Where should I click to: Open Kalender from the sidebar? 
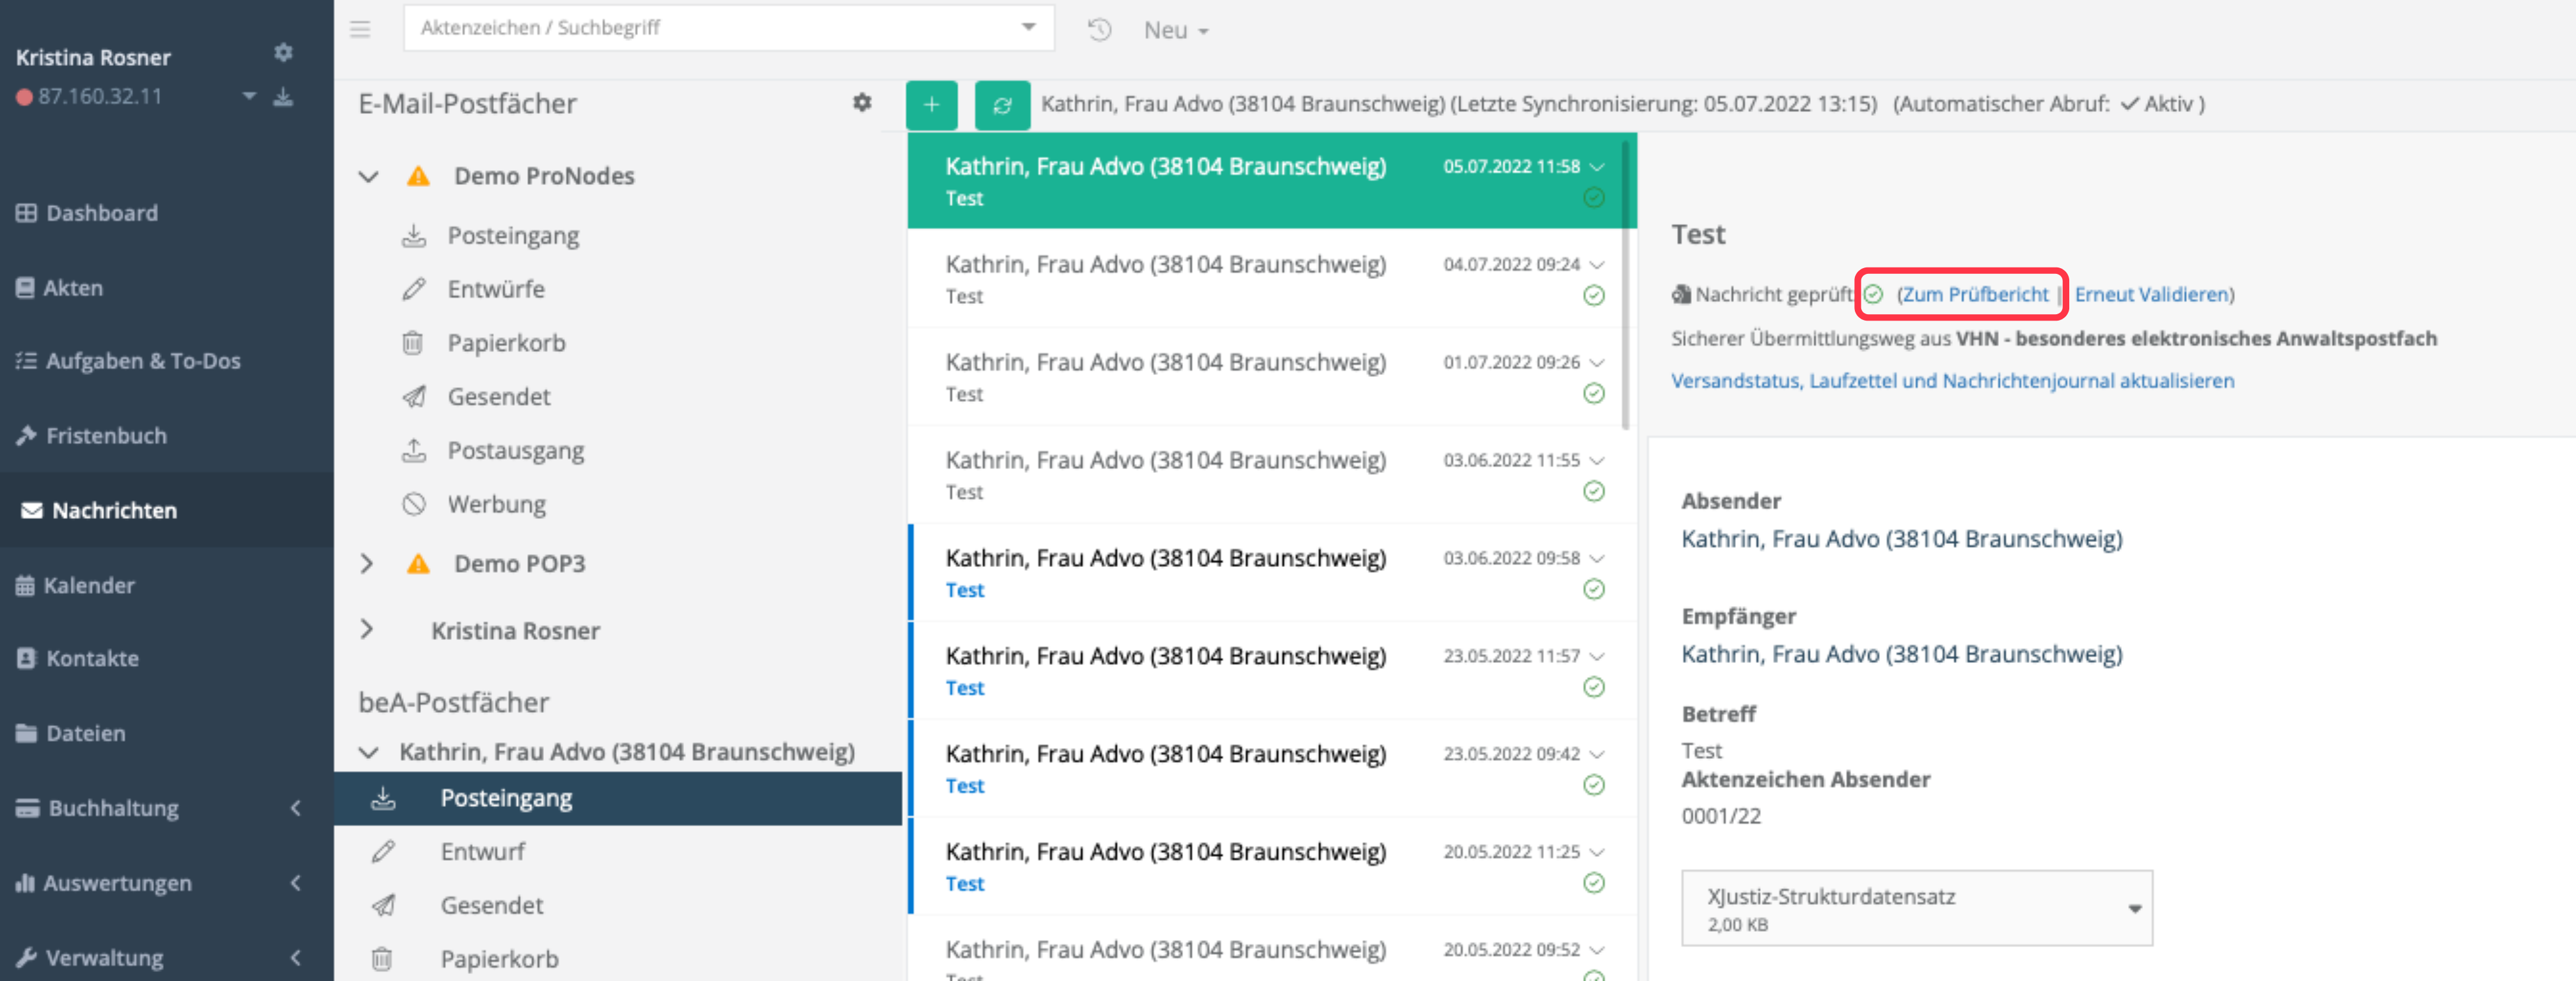click(x=89, y=585)
